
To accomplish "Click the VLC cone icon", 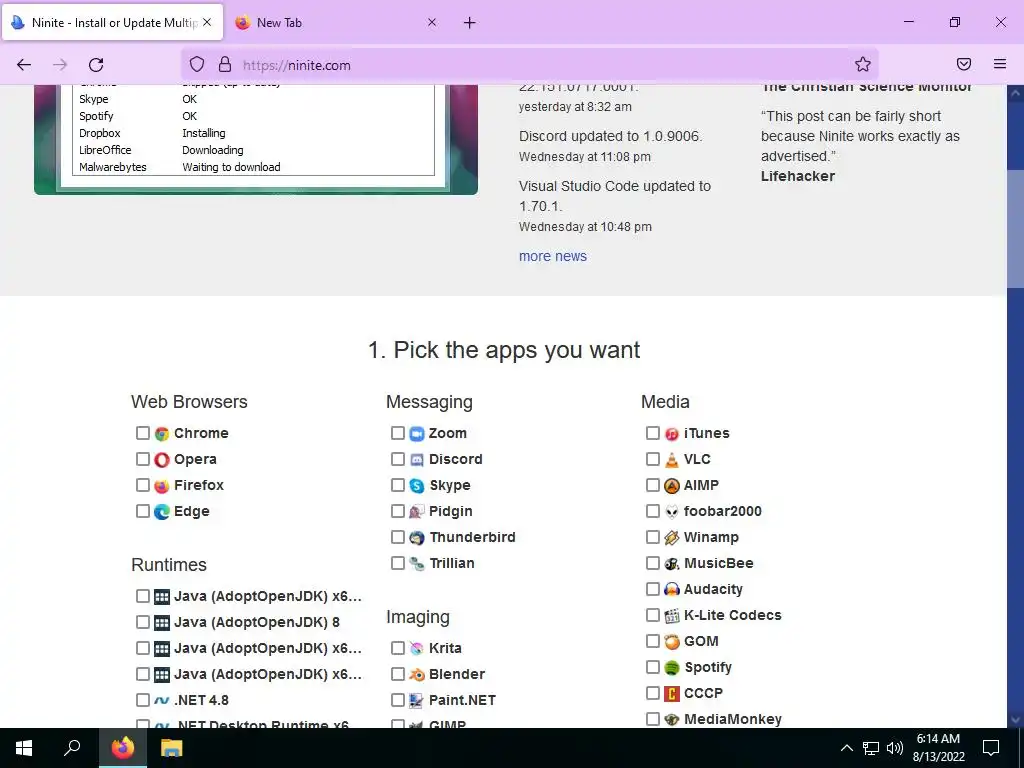I will pyautogui.click(x=671, y=460).
